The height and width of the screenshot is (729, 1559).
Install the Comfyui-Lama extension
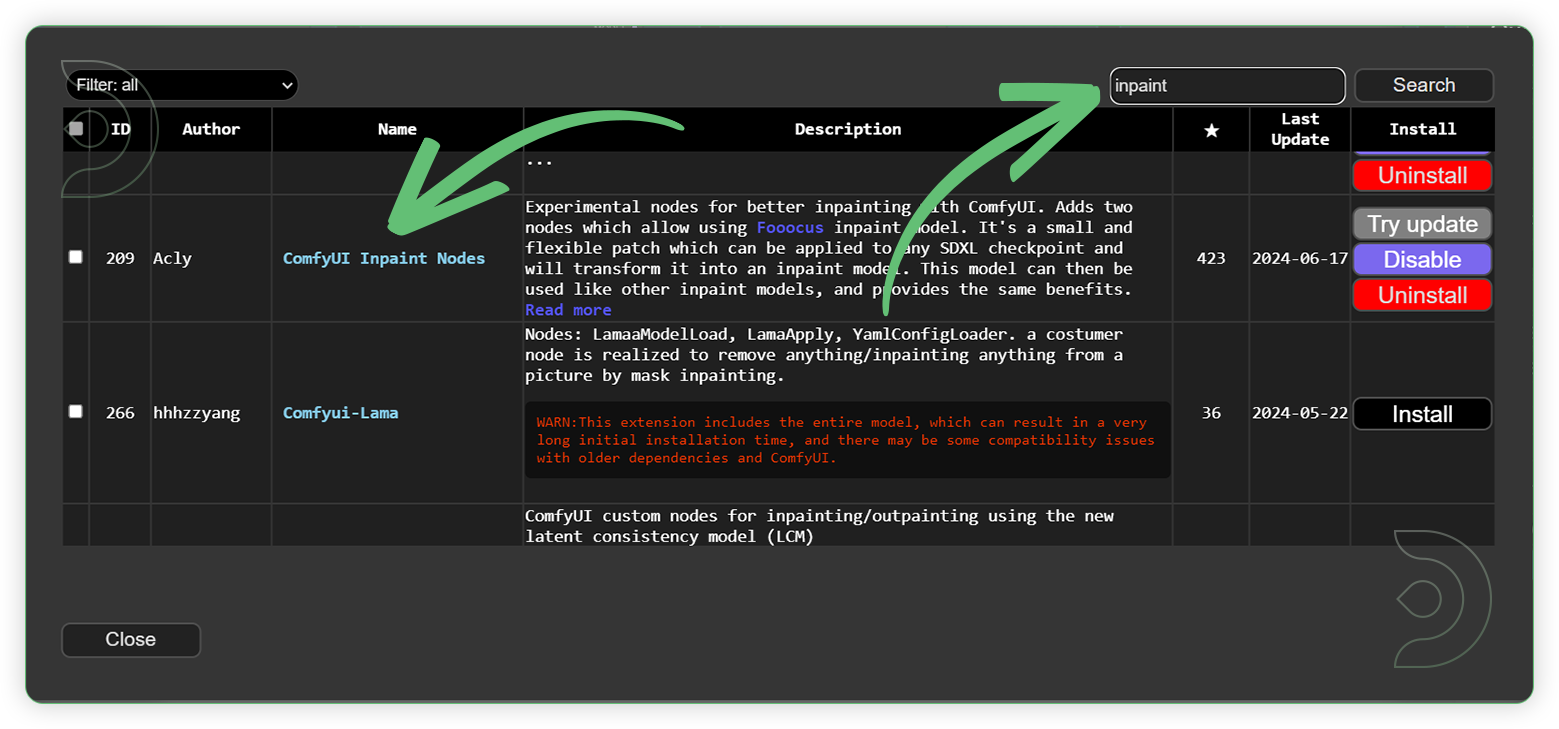pos(1421,413)
